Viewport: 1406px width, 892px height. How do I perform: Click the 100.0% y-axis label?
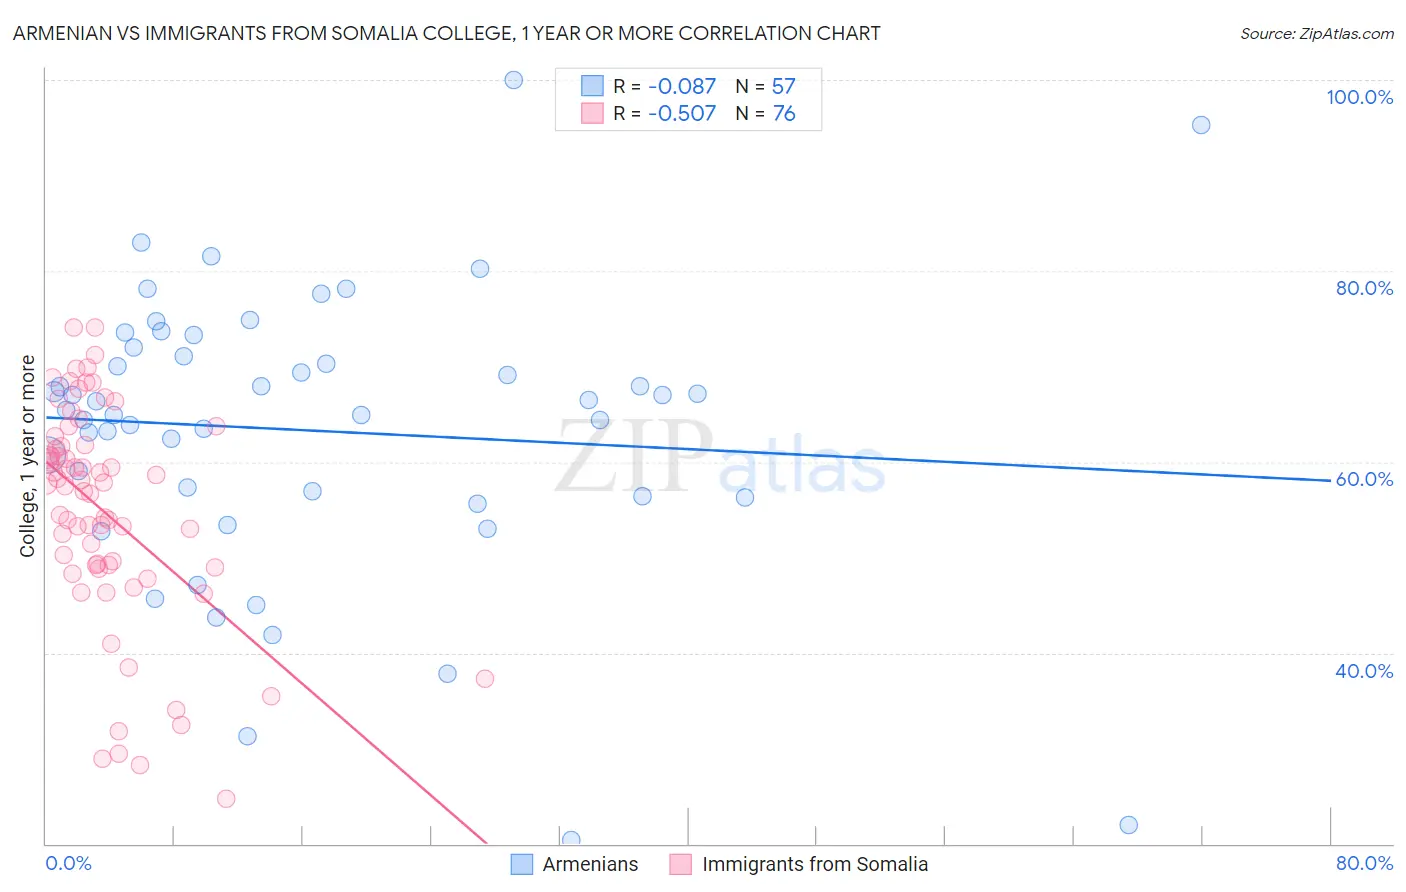coord(1360,97)
